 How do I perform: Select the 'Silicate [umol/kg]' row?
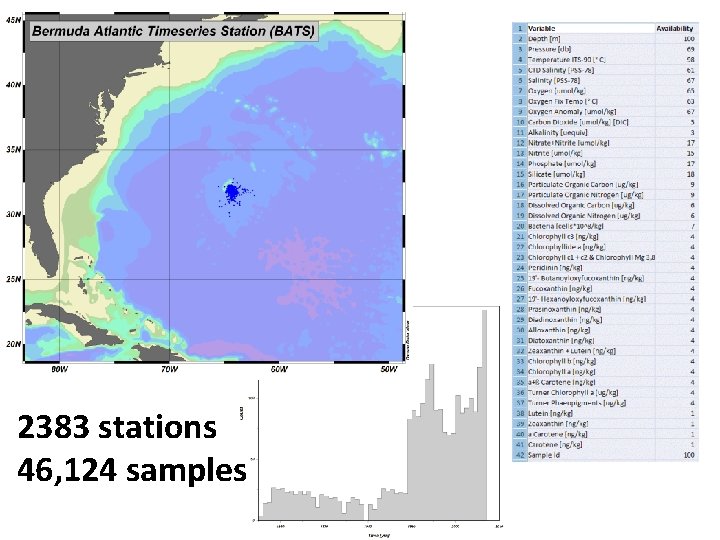pyautogui.click(x=605, y=174)
